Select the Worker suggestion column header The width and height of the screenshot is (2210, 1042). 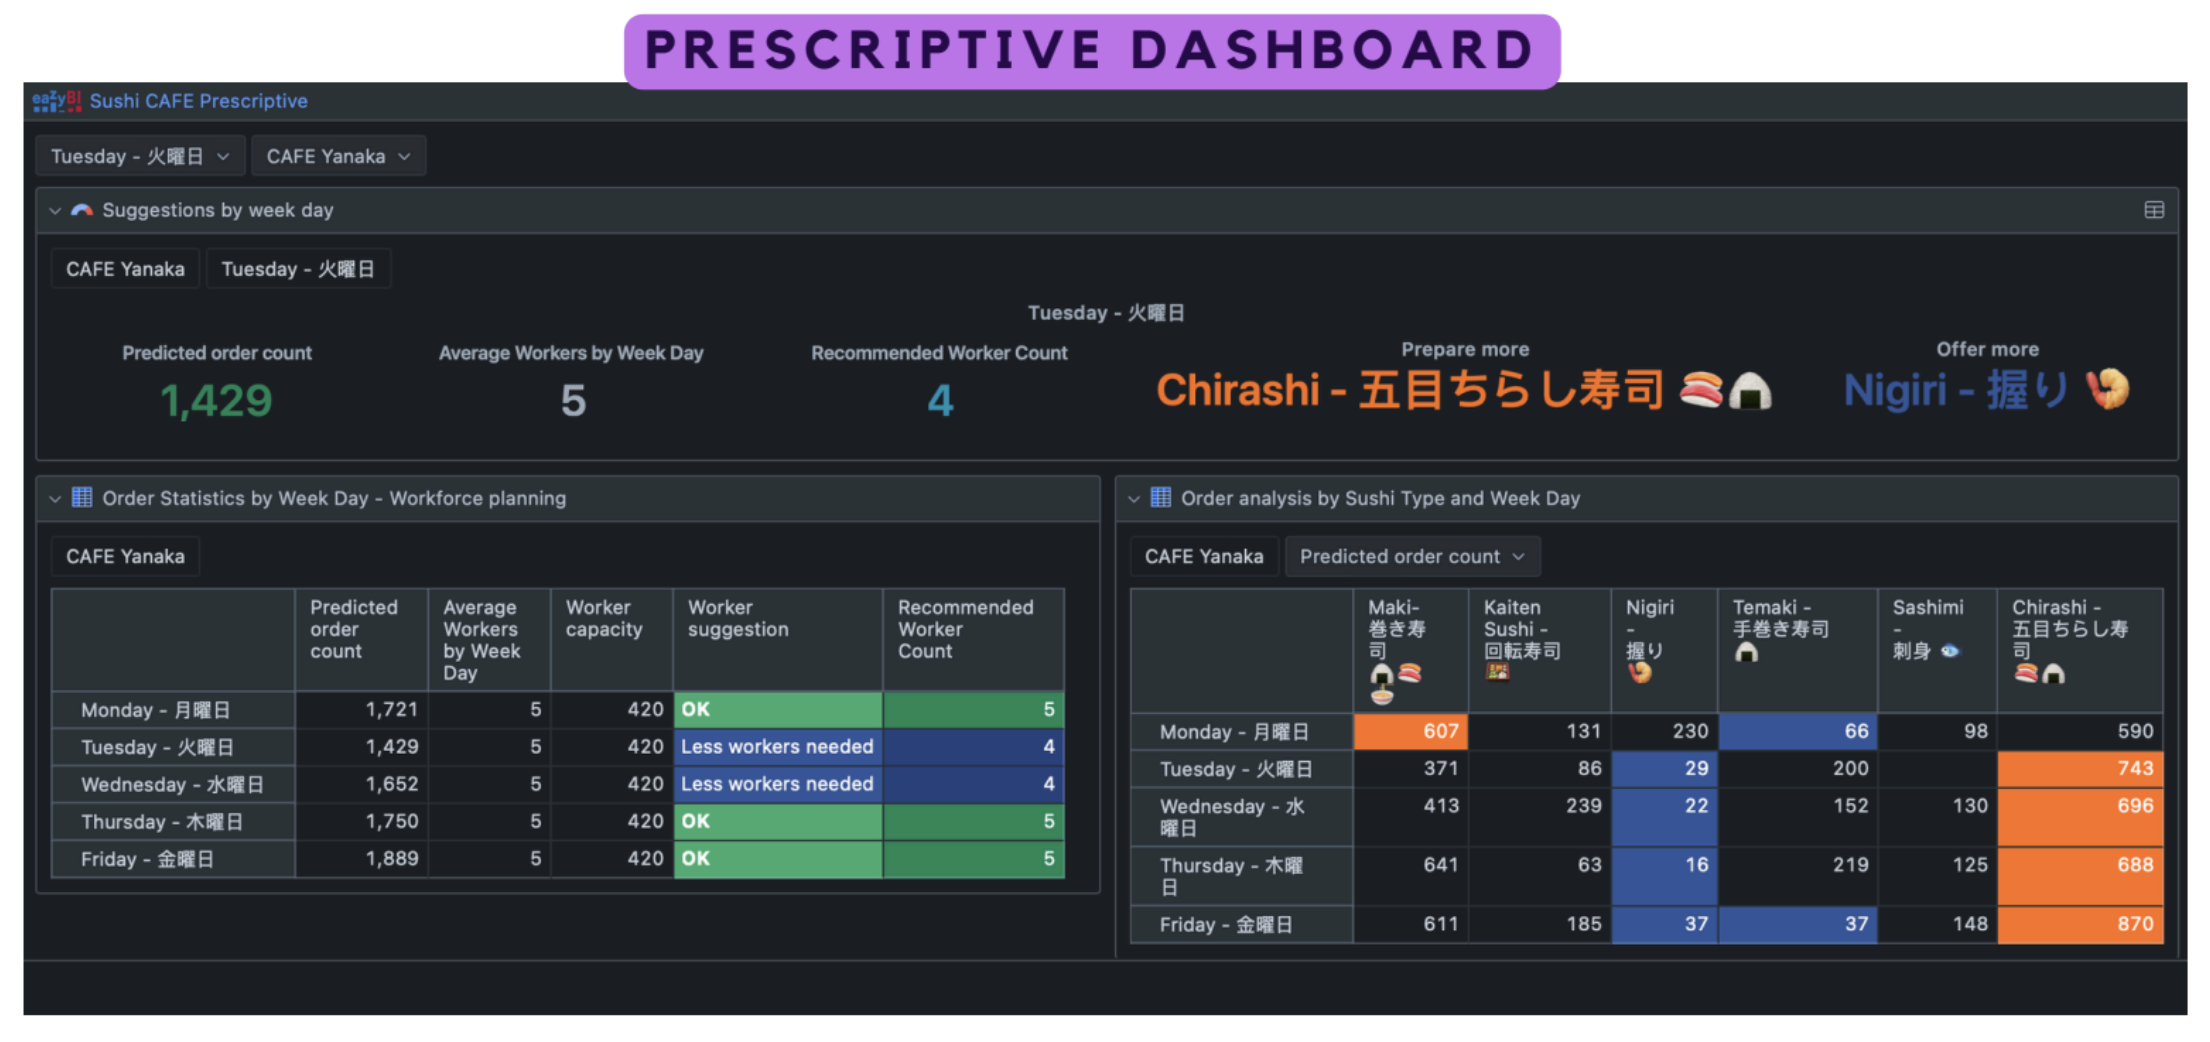pos(778,640)
